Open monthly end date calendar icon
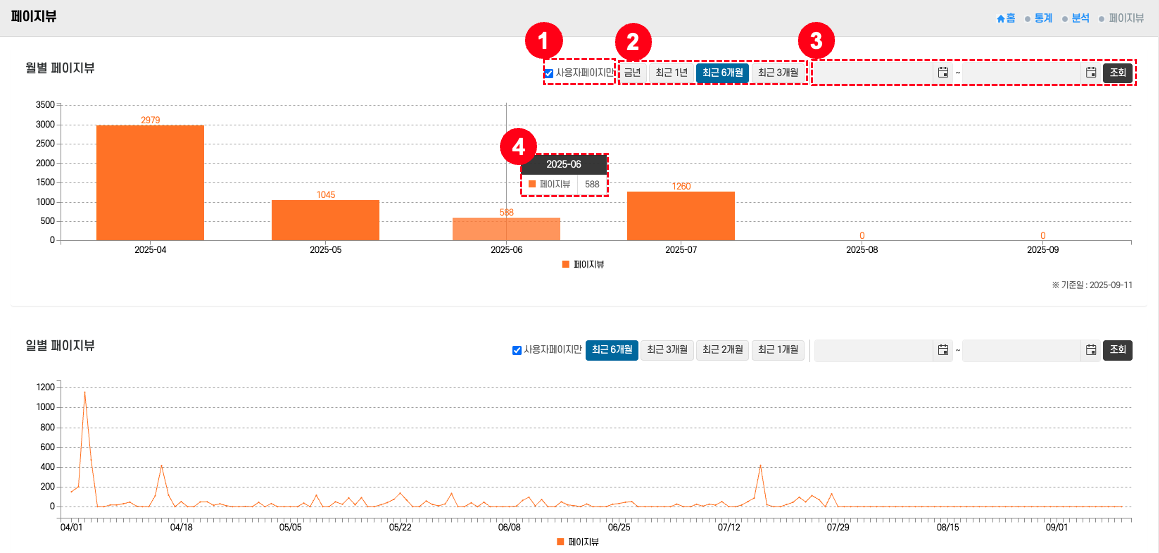Screen dimensions: 1159x553 pyautogui.click(x=1091, y=72)
